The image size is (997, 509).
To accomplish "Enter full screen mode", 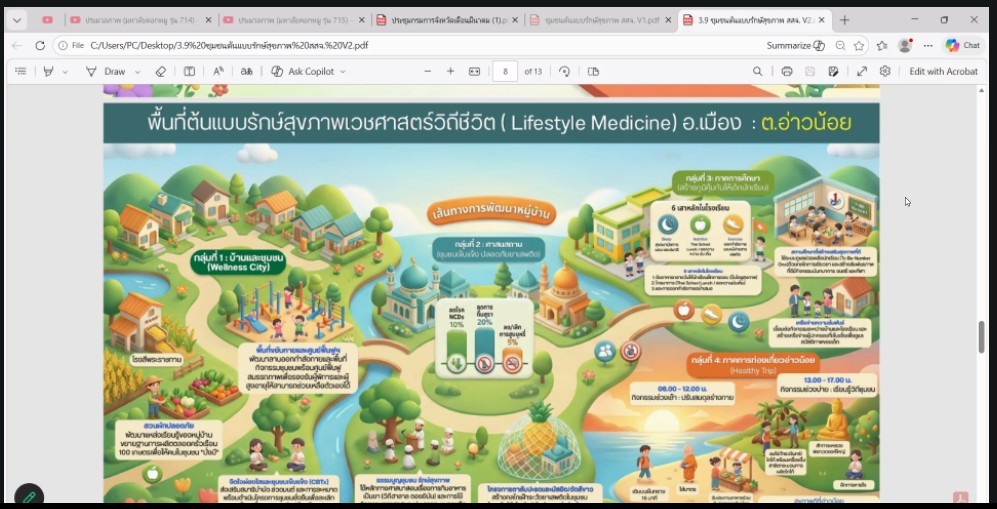I will pyautogui.click(x=862, y=71).
